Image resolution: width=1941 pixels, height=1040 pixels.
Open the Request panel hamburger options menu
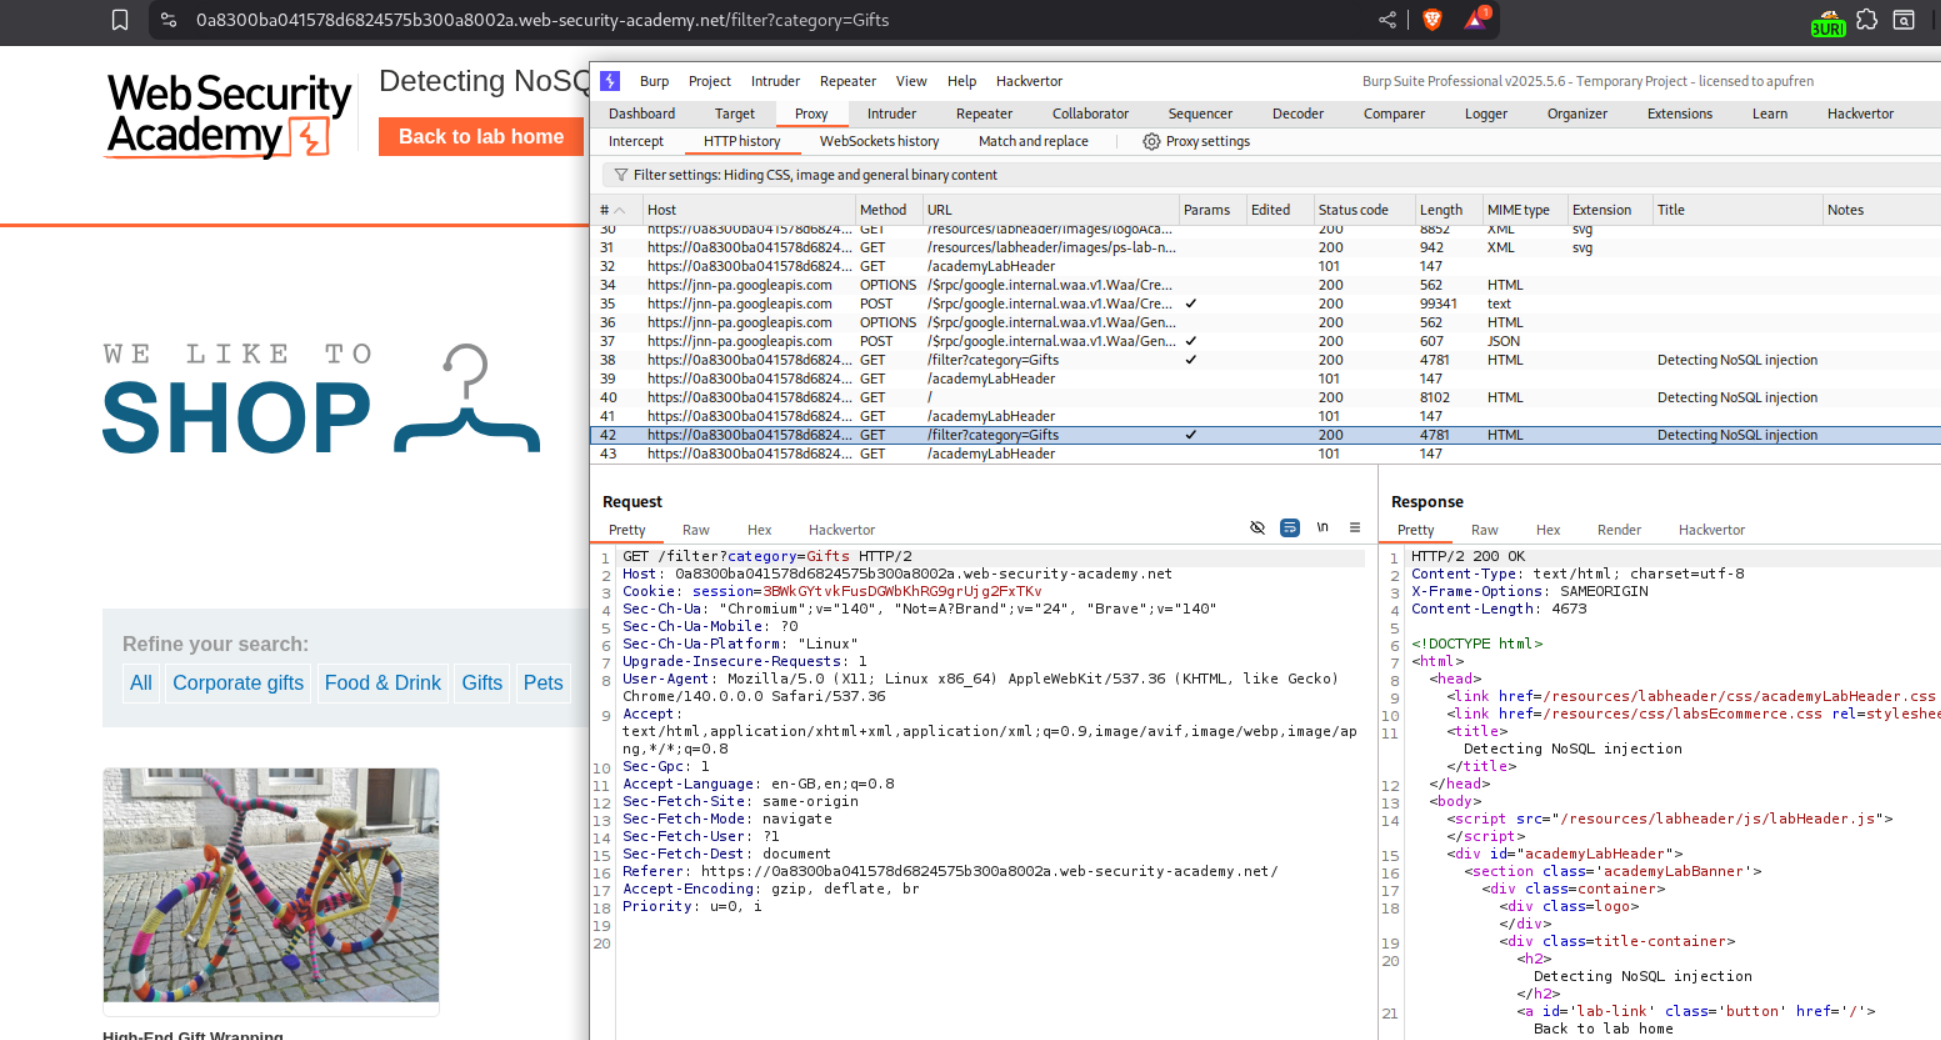coord(1355,528)
